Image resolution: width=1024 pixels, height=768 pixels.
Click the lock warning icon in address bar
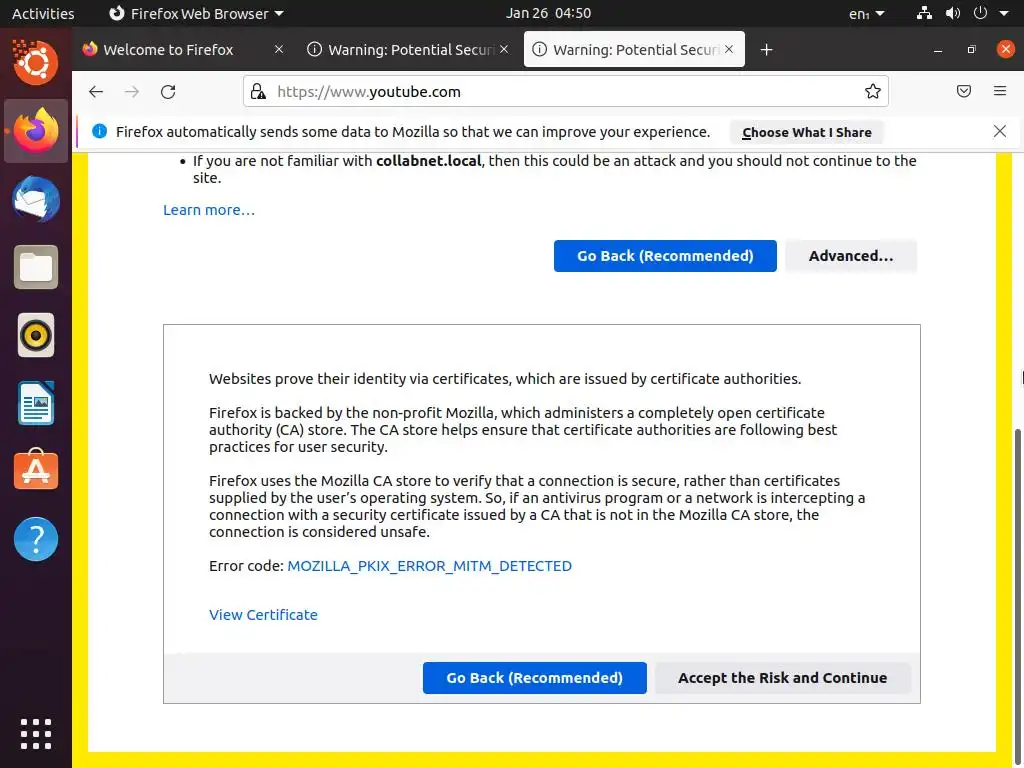pos(259,91)
